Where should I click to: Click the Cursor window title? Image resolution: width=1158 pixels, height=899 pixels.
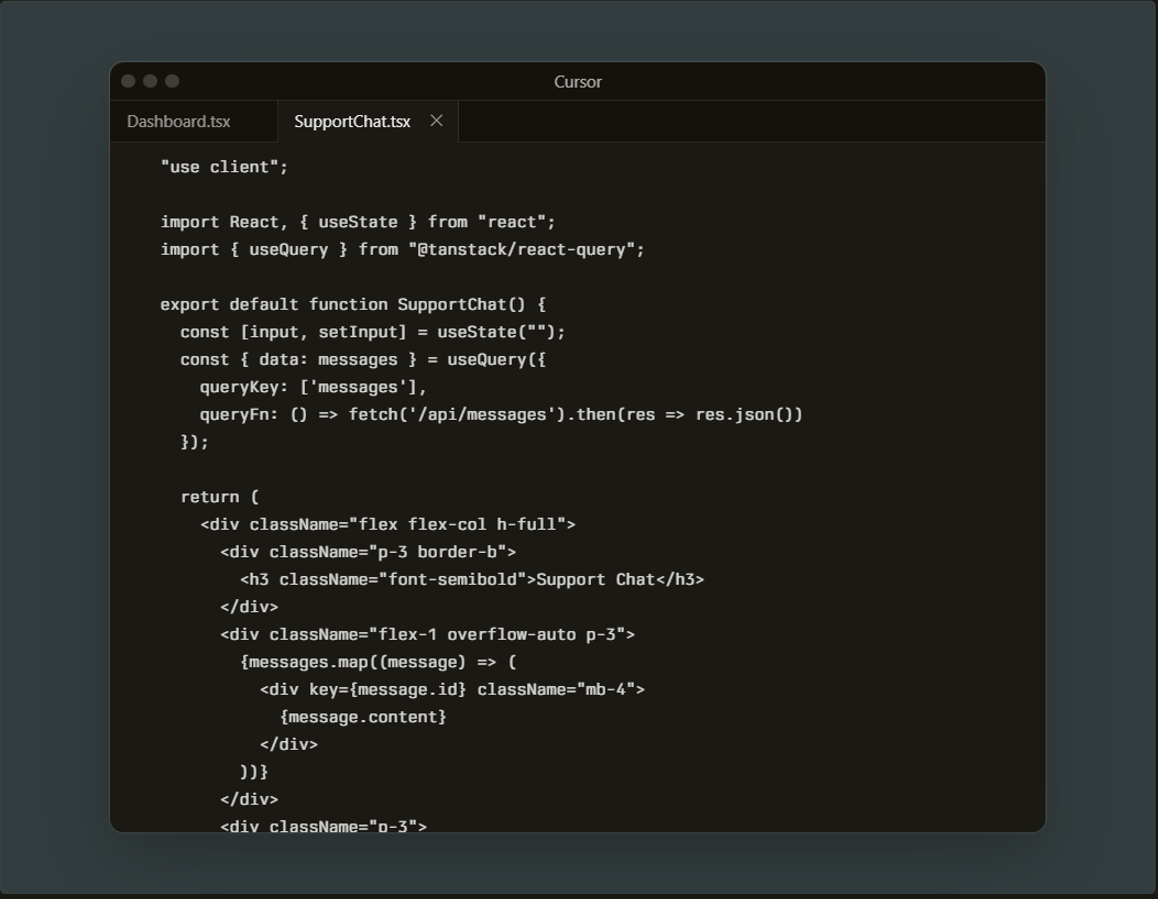pyautogui.click(x=577, y=82)
